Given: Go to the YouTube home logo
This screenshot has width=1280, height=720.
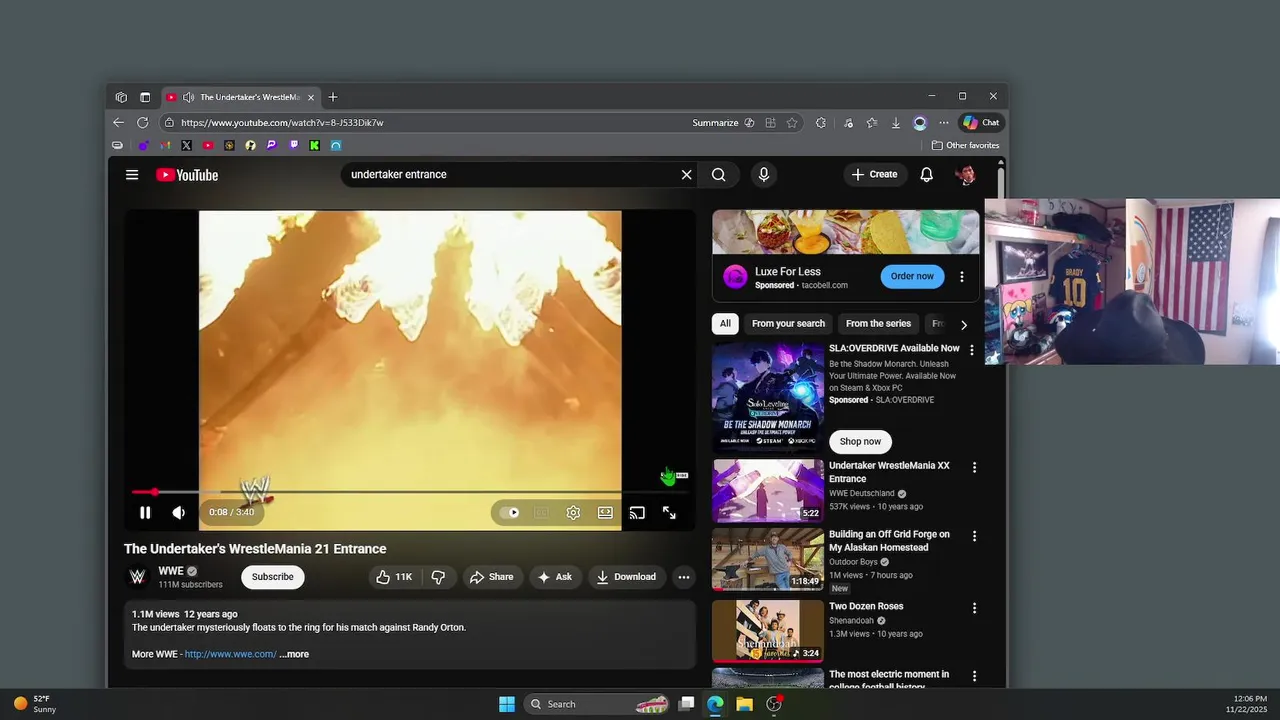Looking at the screenshot, I should pyautogui.click(x=187, y=175).
